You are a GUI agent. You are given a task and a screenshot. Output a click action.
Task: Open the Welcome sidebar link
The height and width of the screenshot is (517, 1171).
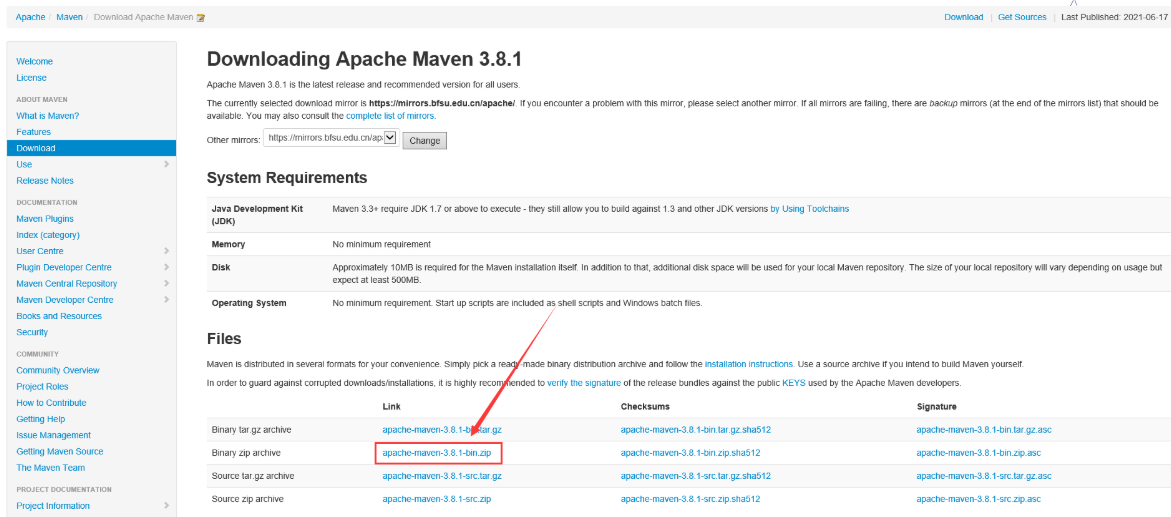pos(34,61)
